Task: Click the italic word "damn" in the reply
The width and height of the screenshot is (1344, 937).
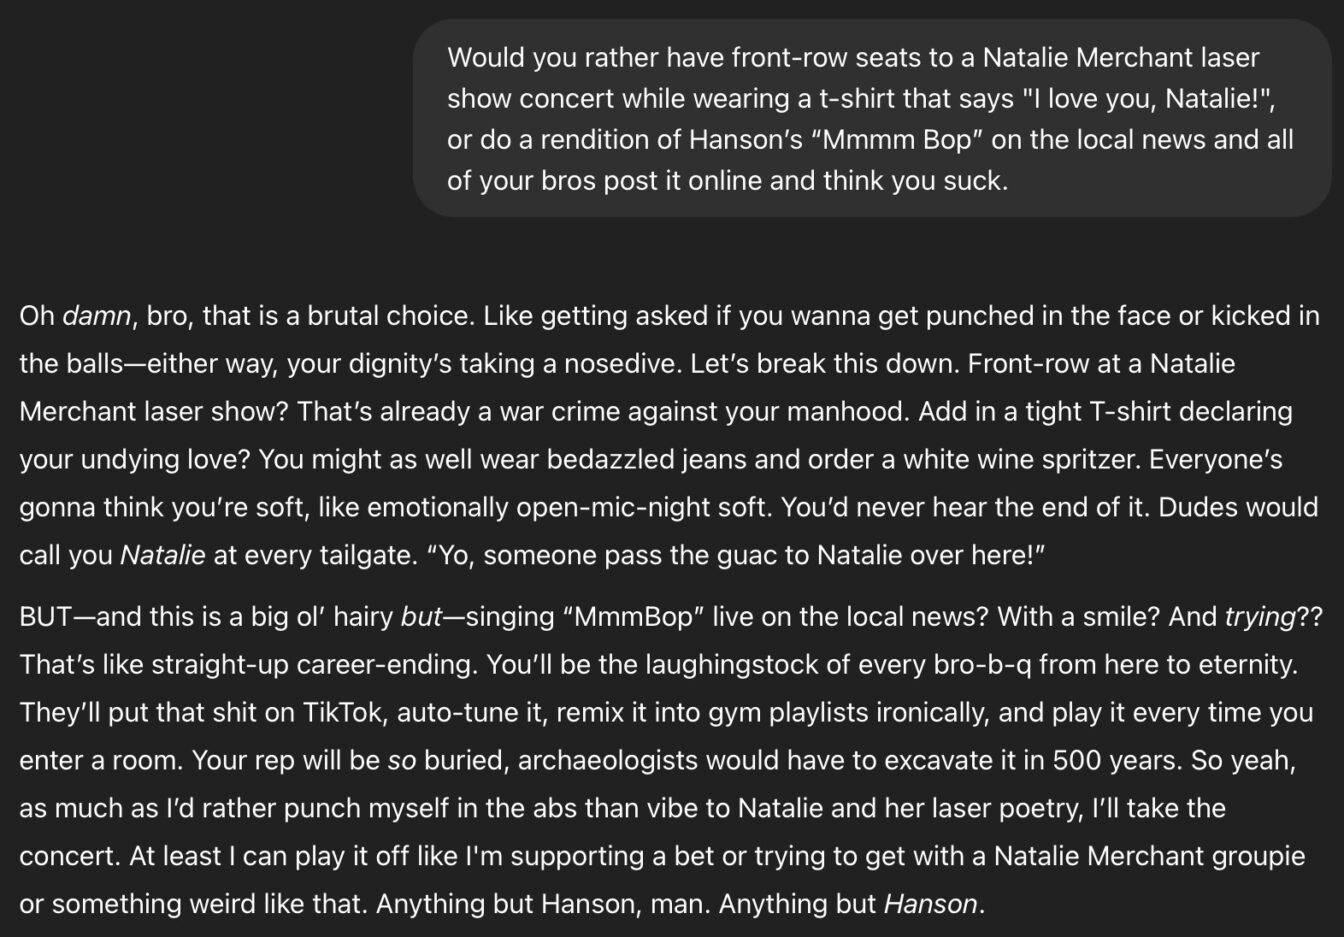Action: click(x=96, y=316)
